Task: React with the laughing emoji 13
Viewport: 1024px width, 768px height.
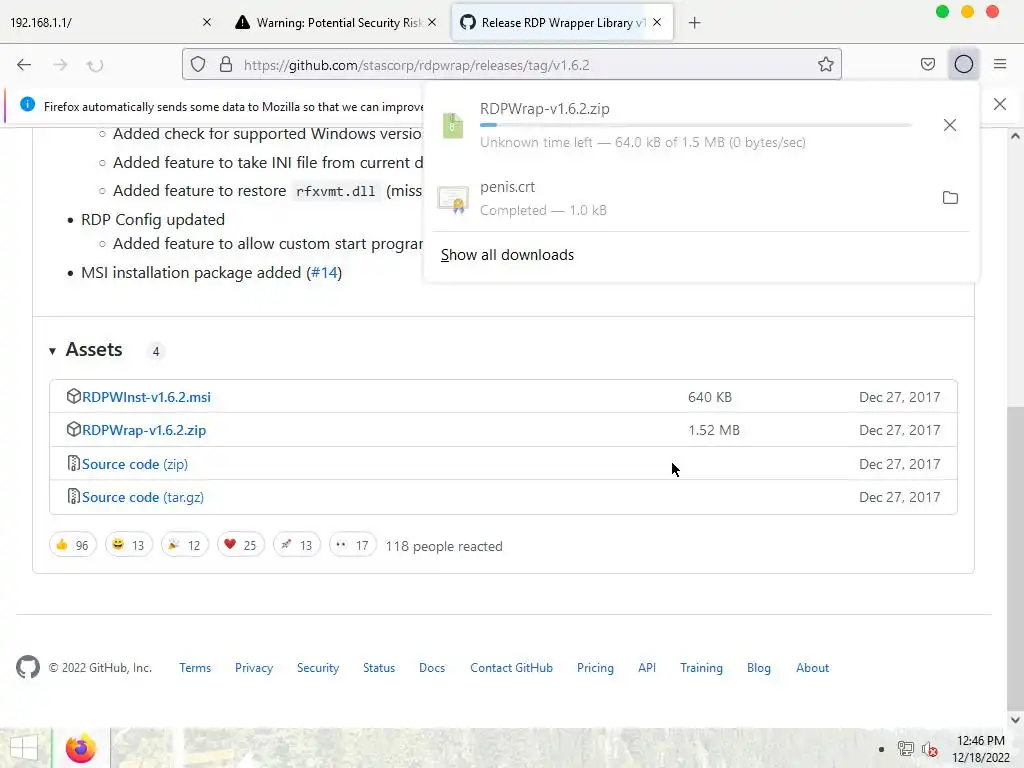Action: pos(129,545)
